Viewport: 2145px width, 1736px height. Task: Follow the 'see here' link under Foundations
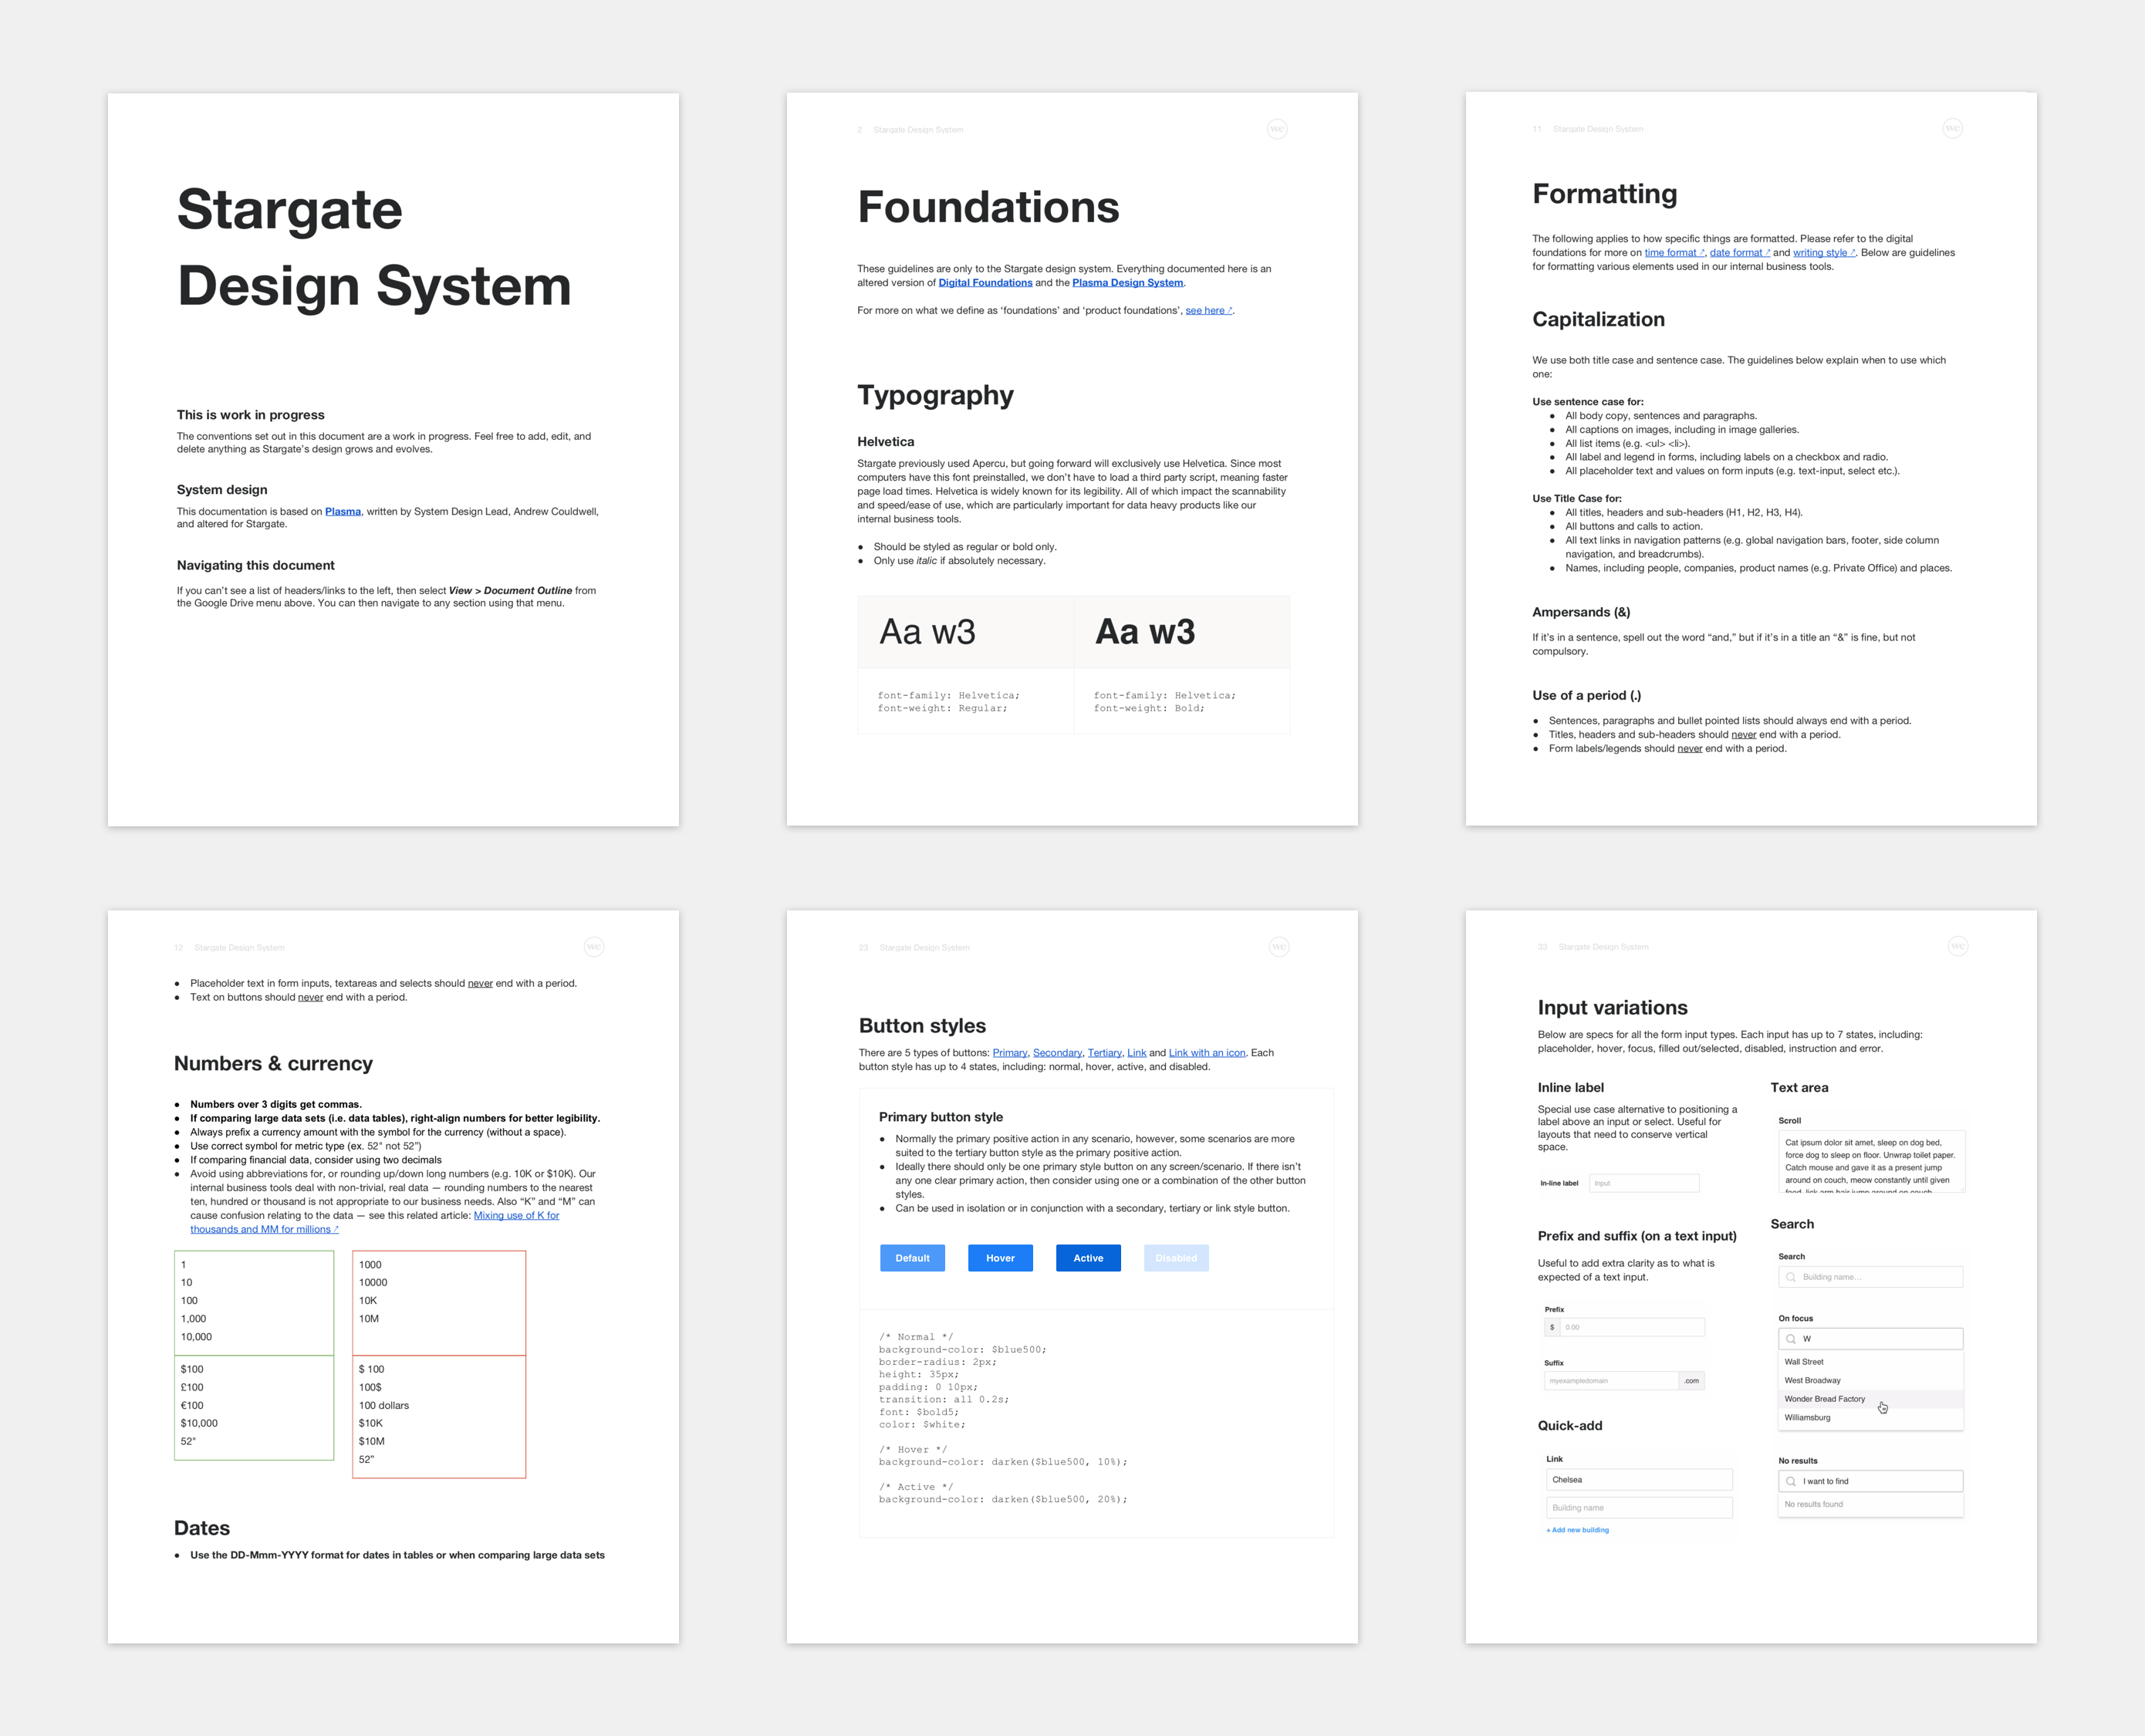tap(1208, 311)
